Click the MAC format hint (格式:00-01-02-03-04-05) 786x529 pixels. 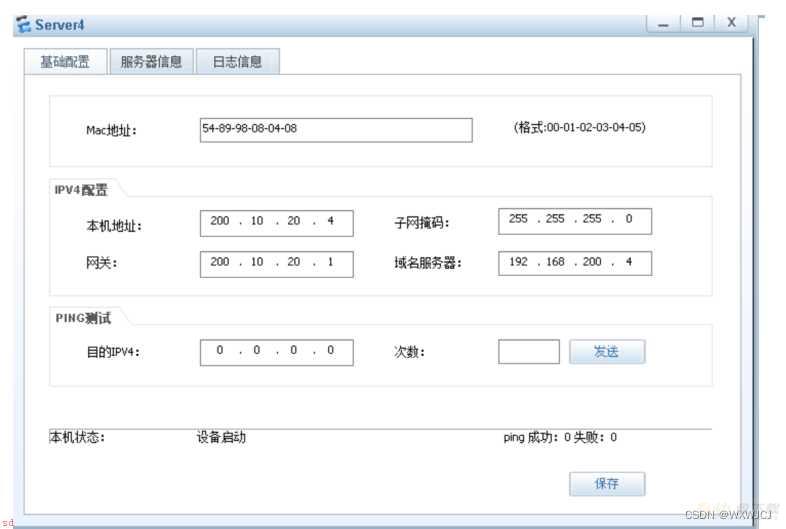579,127
